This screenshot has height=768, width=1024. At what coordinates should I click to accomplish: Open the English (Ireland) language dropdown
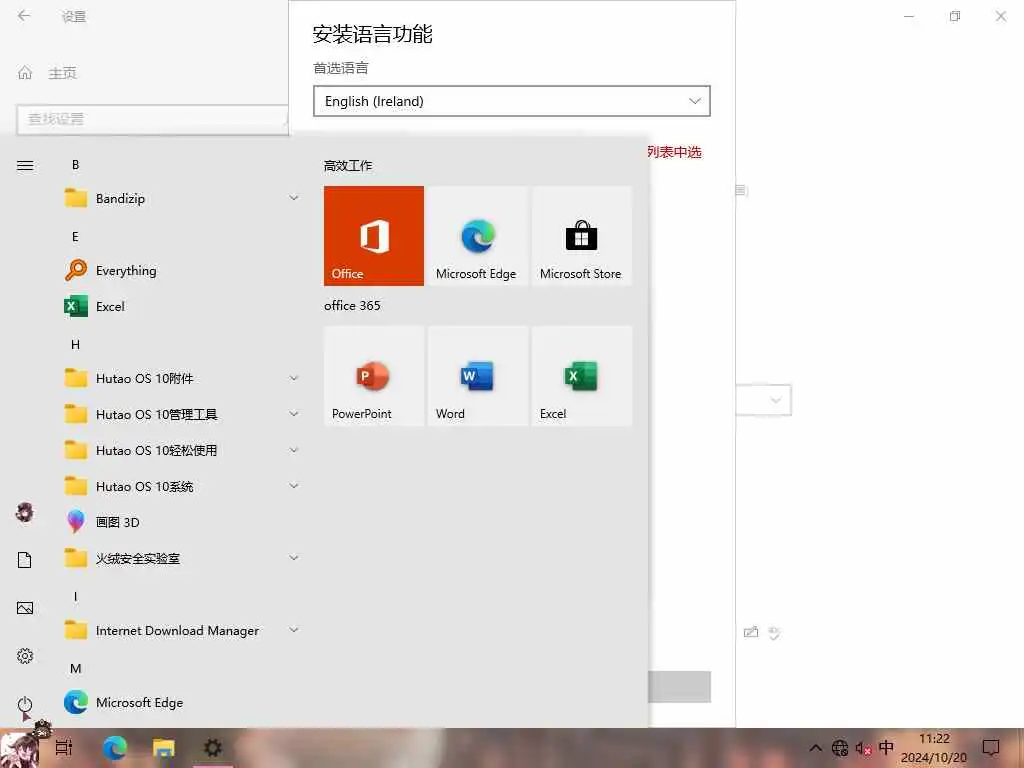point(511,101)
